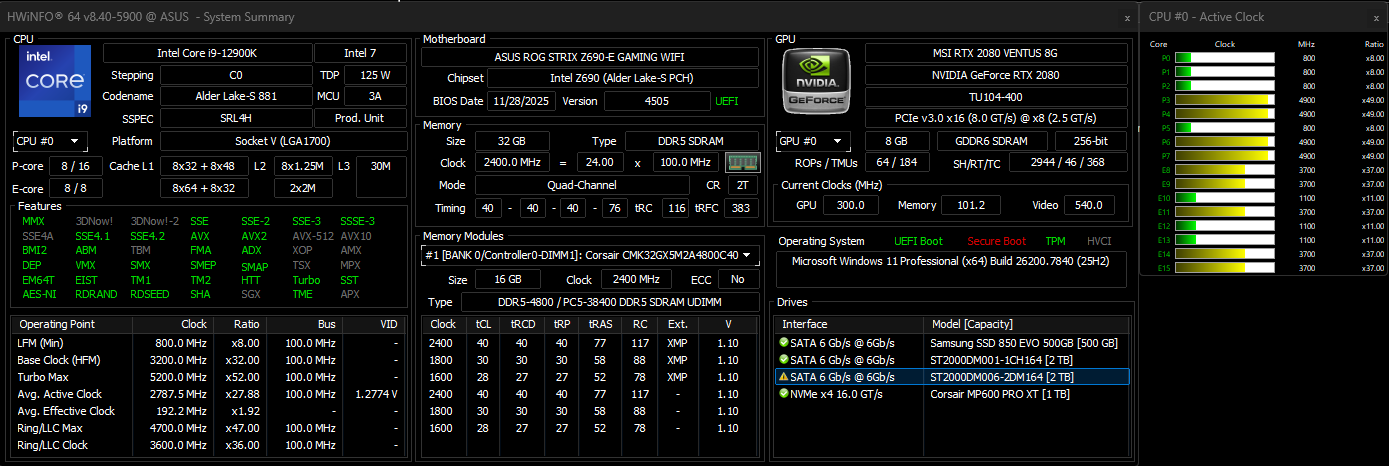
Task: Open the GPU #0 selector dropdown
Action: tap(814, 141)
